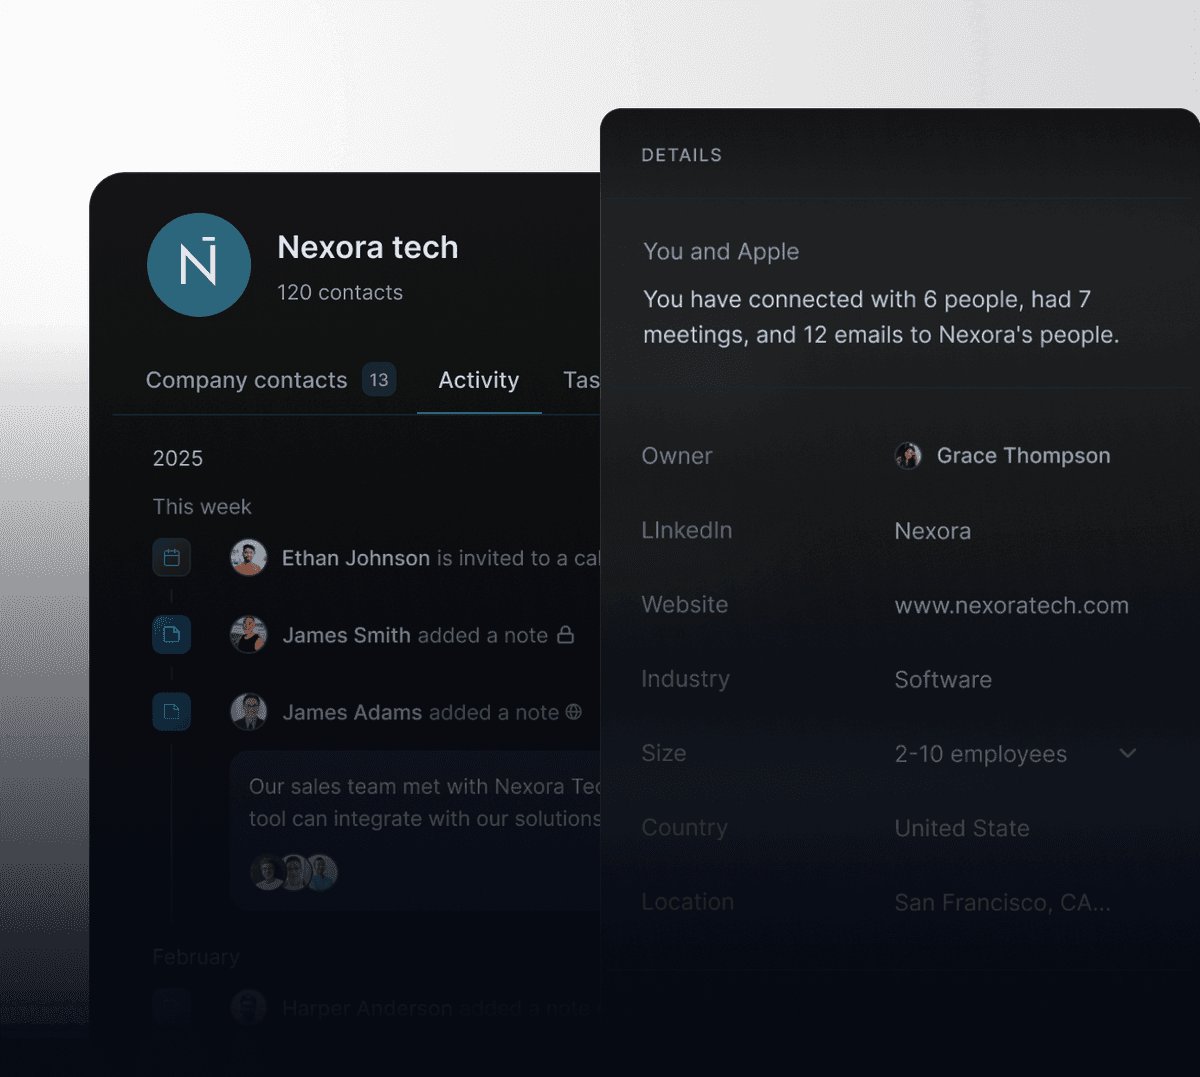Image resolution: width=1200 pixels, height=1077 pixels.
Task: Click the grouped participant avatars under the note
Action: [x=294, y=872]
